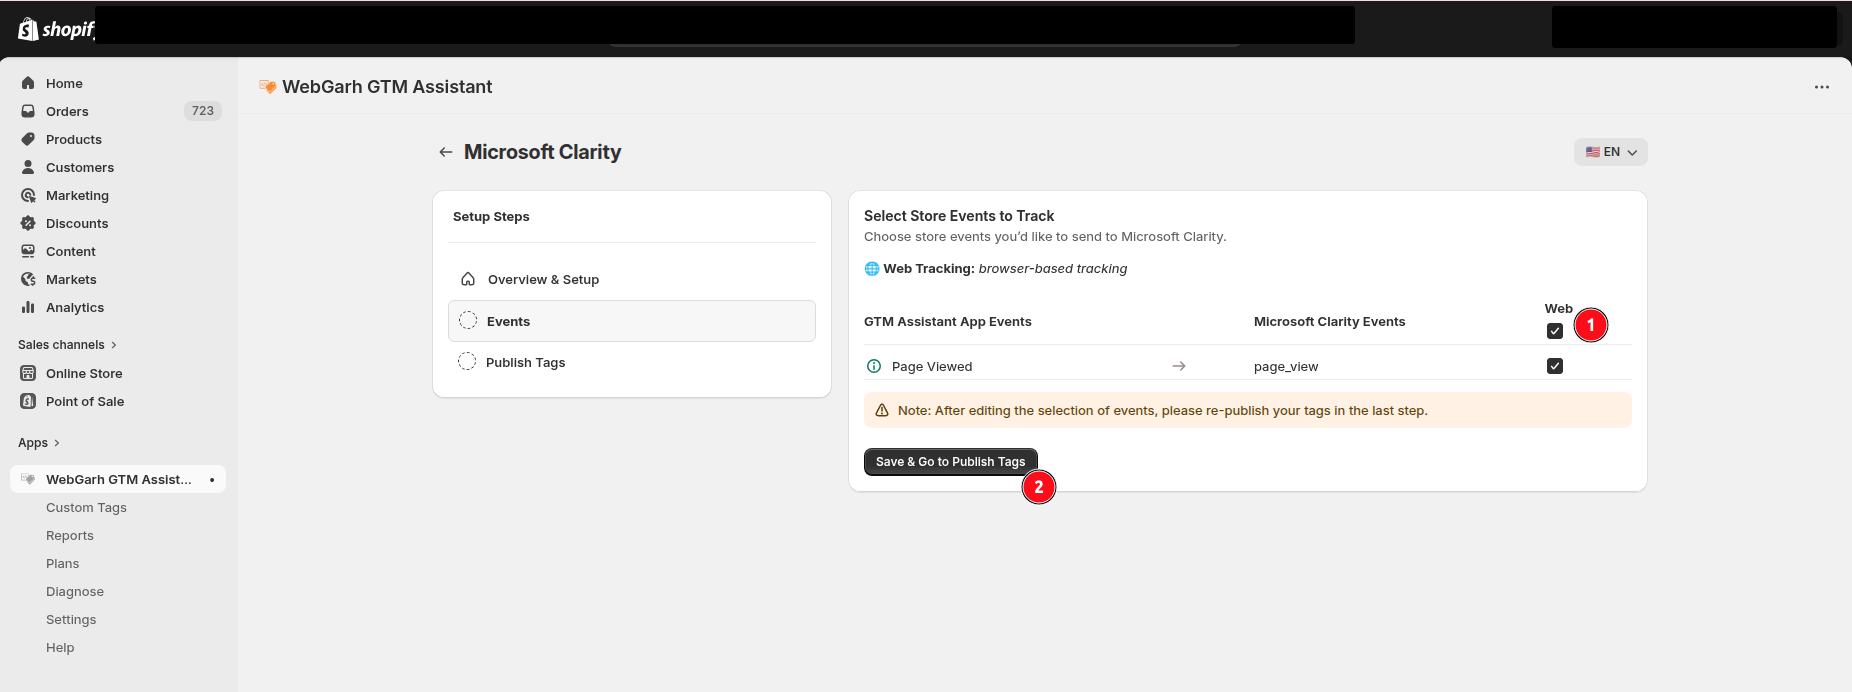The image size is (1852, 692).
Task: Click the Microsoft Clarity Events column header
Action: tap(1330, 322)
